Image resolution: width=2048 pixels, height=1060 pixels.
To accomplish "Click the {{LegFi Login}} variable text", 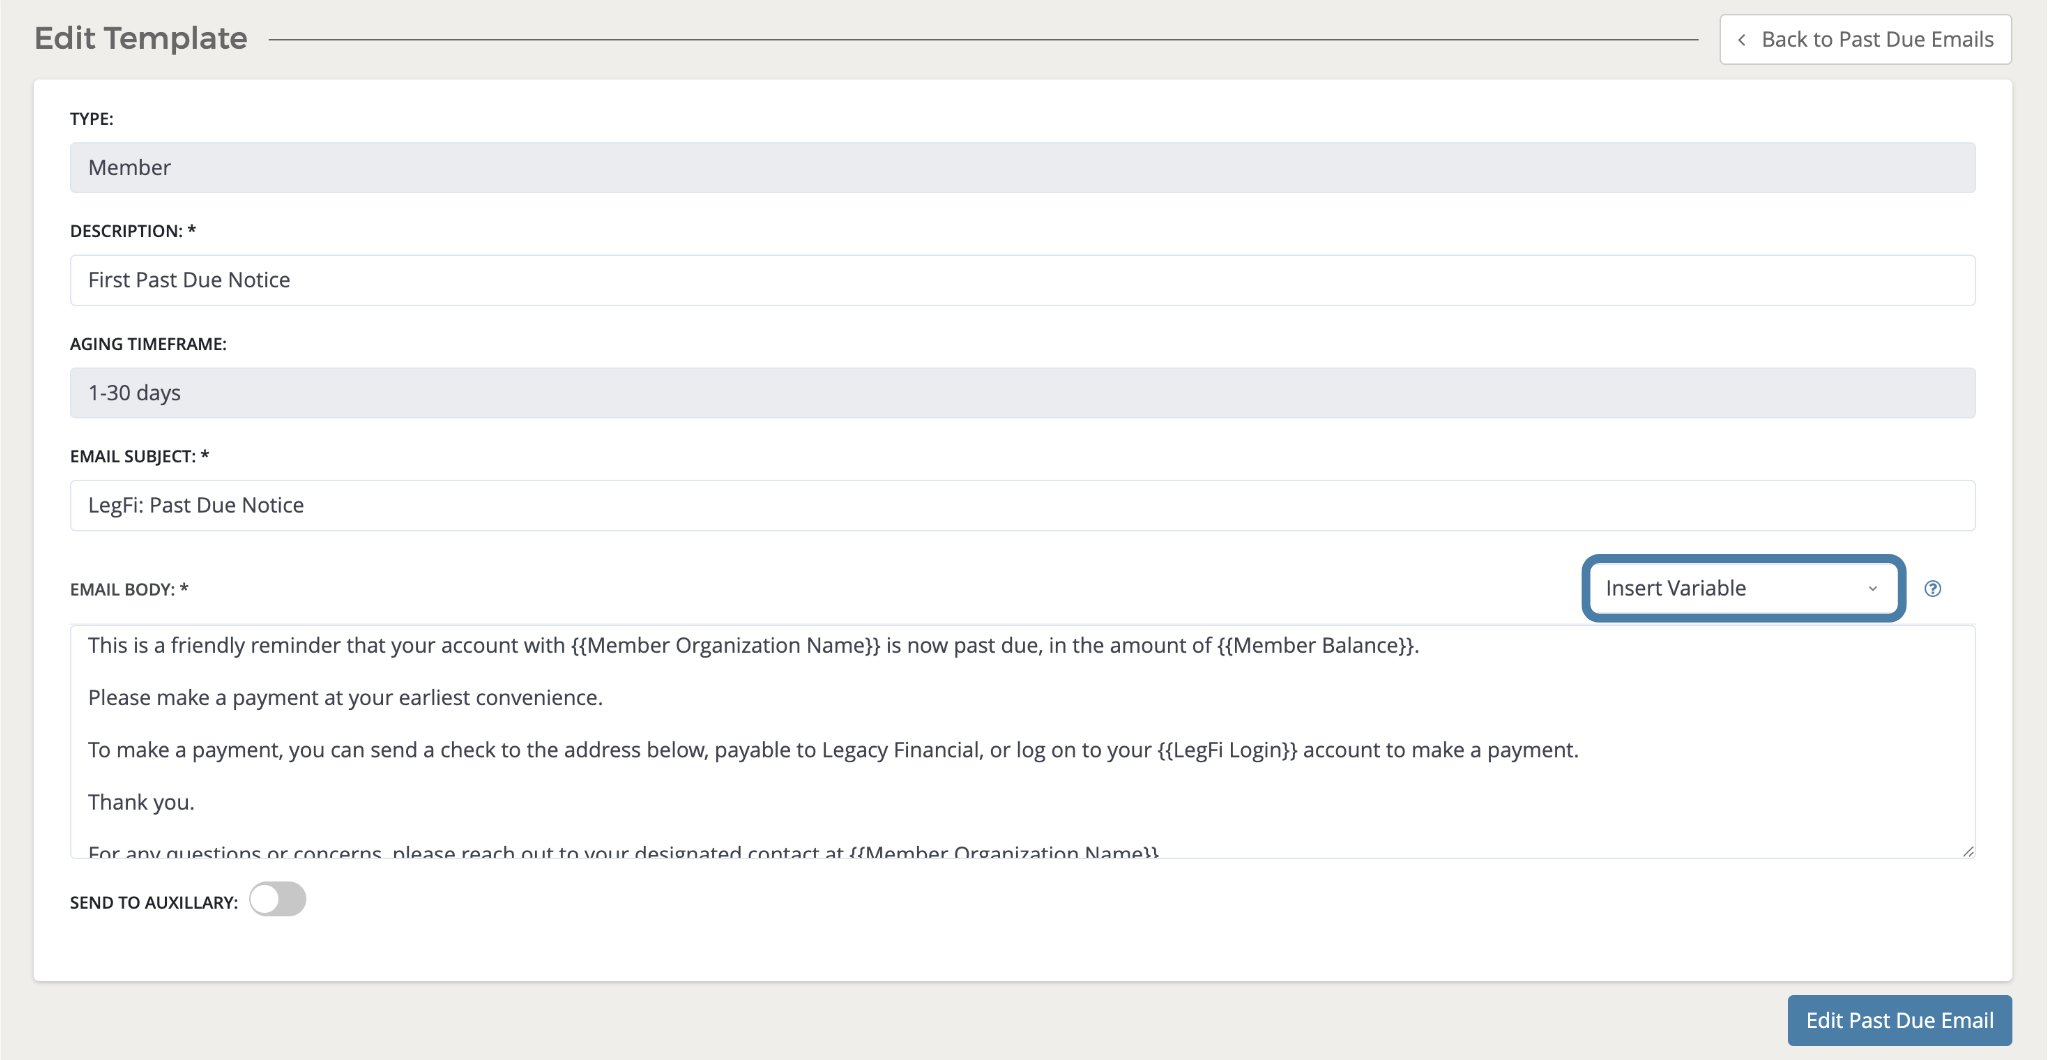I will 1227,750.
